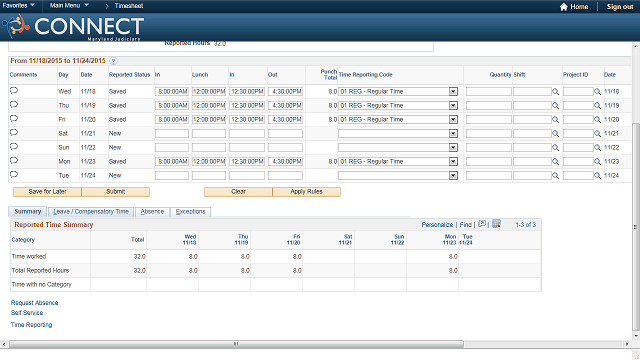Expand the Favorites menu

pos(18,6)
